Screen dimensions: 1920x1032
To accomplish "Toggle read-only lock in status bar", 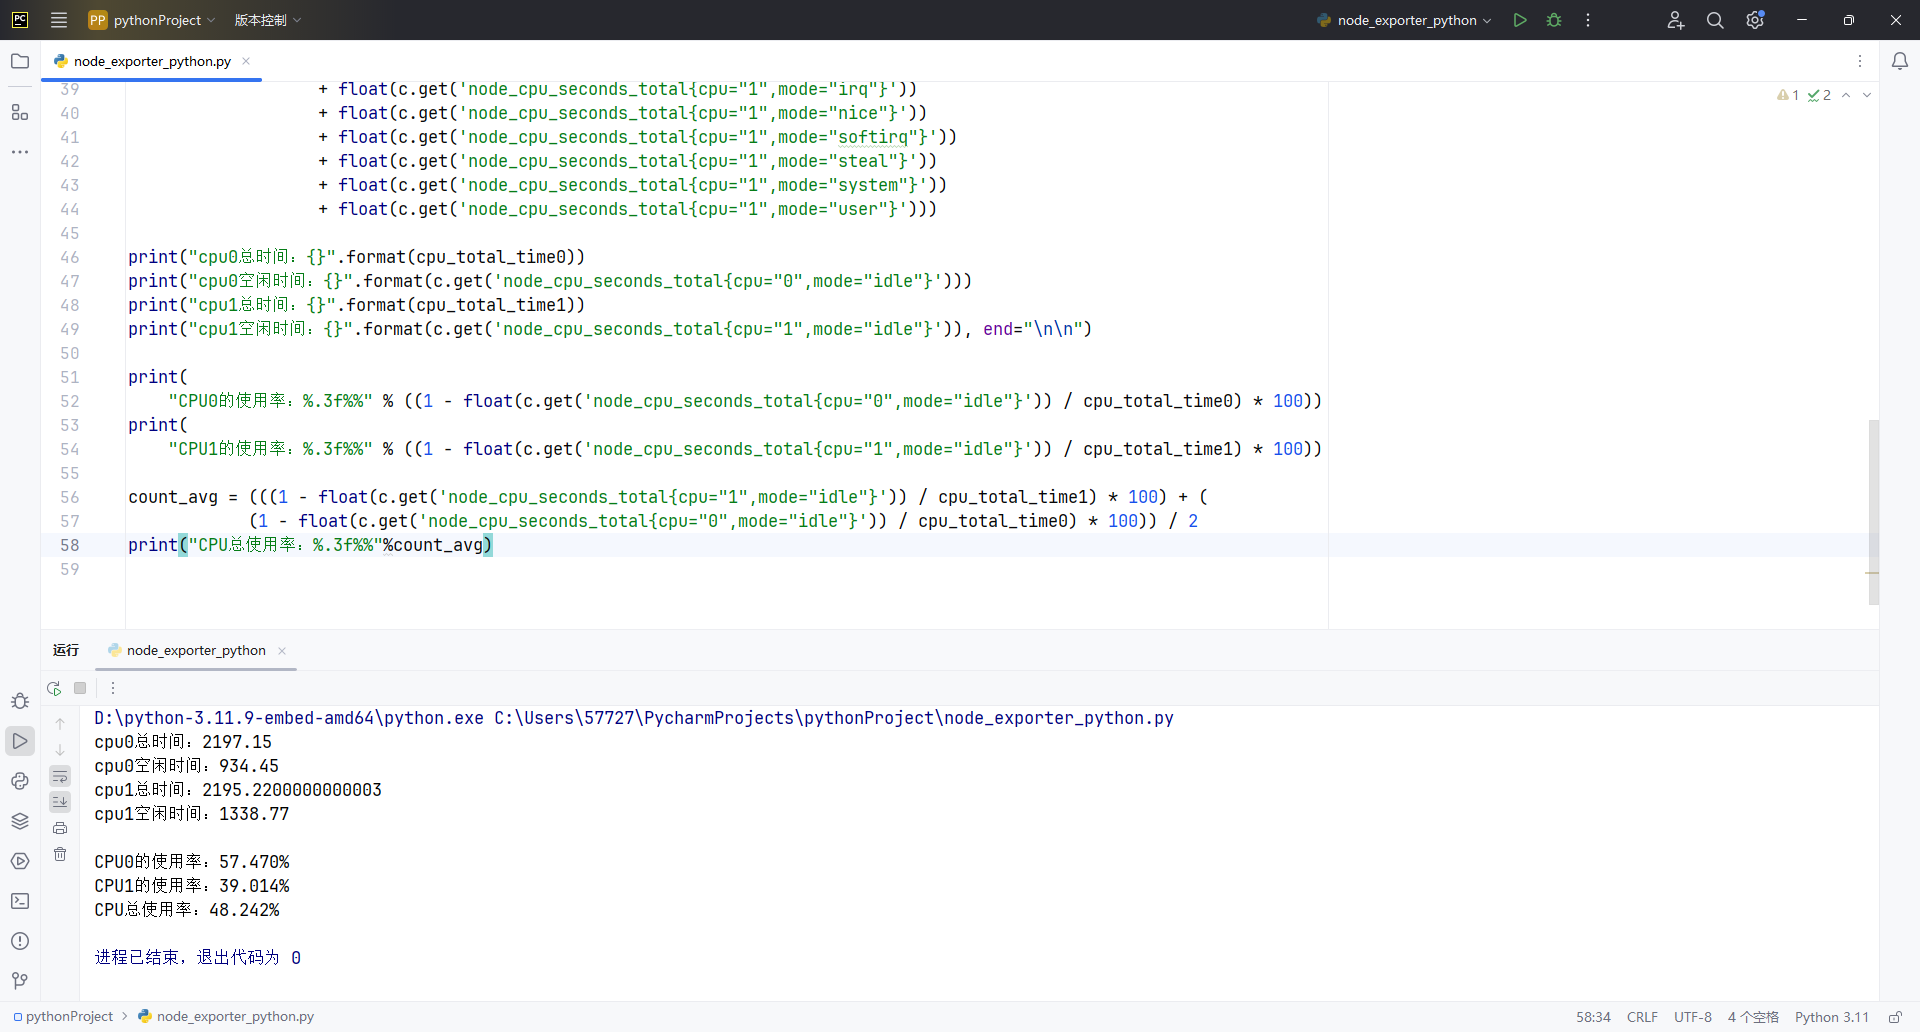I will click(1895, 1017).
